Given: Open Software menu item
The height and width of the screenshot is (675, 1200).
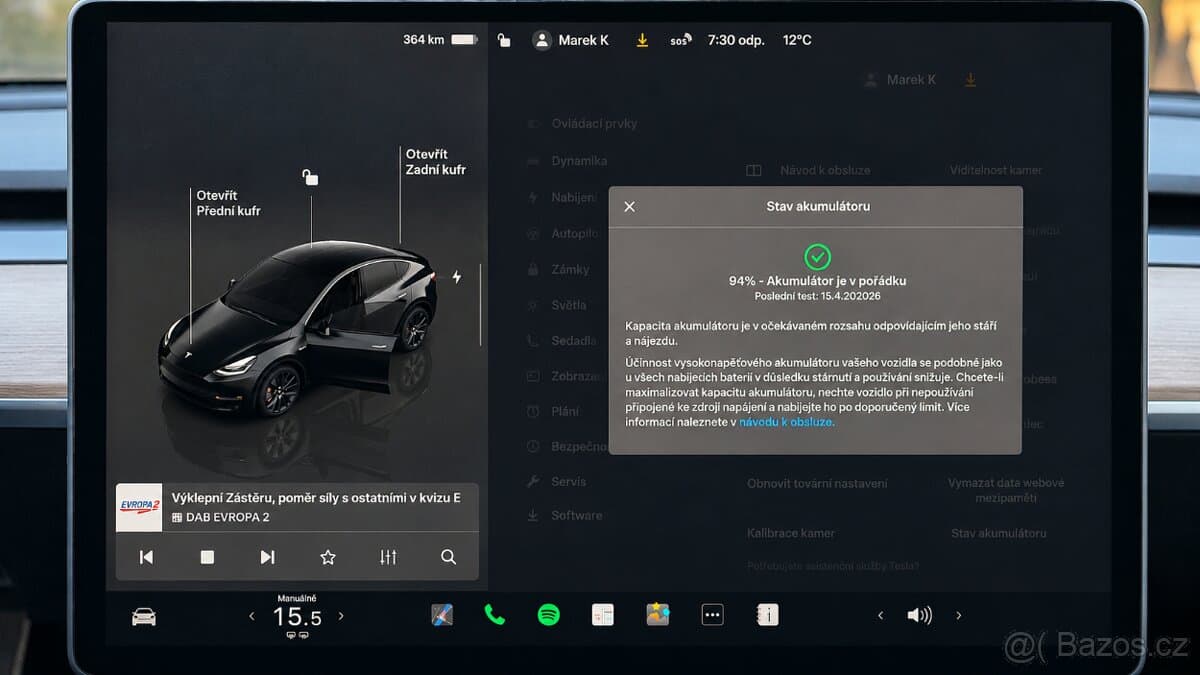Looking at the screenshot, I should 564,515.
